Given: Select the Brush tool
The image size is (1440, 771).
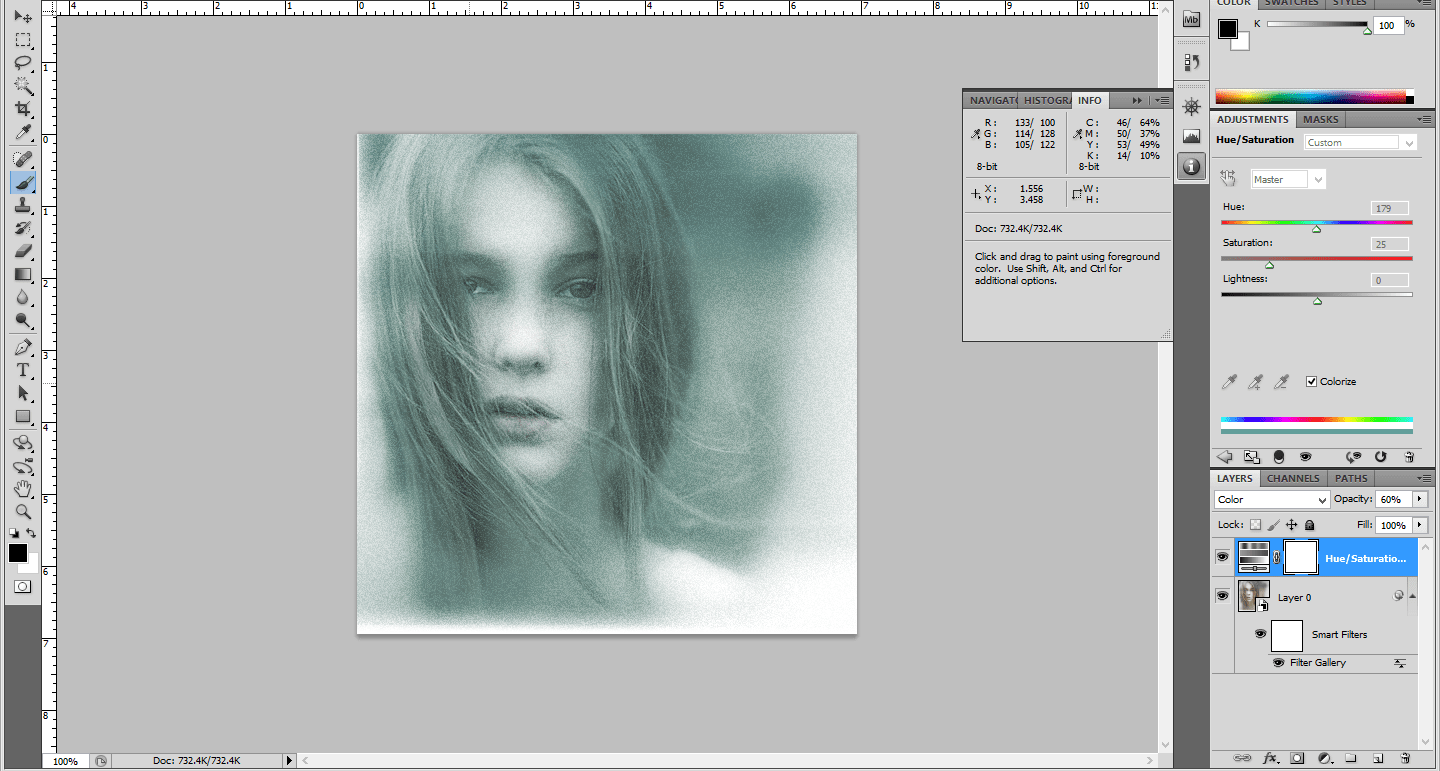Looking at the screenshot, I should (x=23, y=182).
